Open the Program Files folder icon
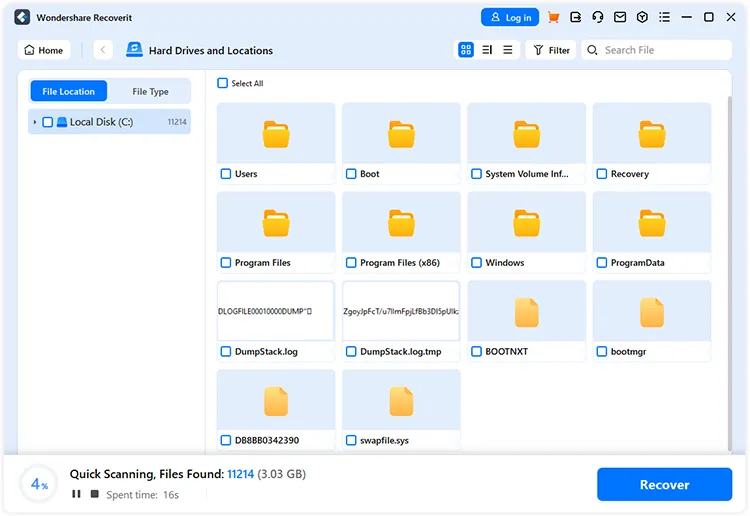Screen dimensions: 750x516 coord(276,223)
